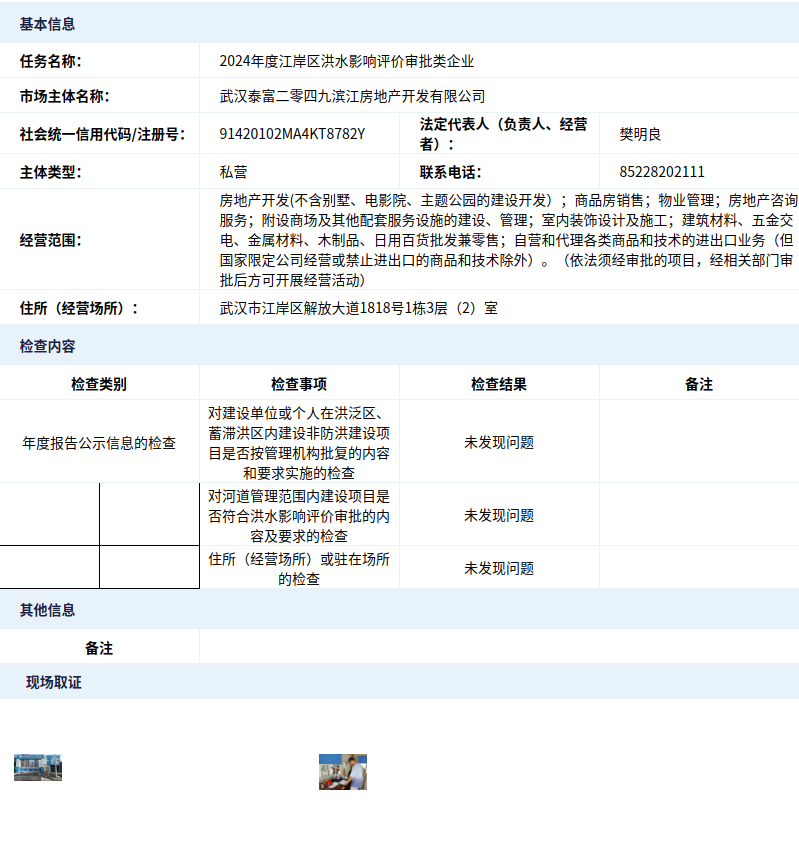799x846 pixels.
Task: Open the left site evidence building photo
Action: 38,767
